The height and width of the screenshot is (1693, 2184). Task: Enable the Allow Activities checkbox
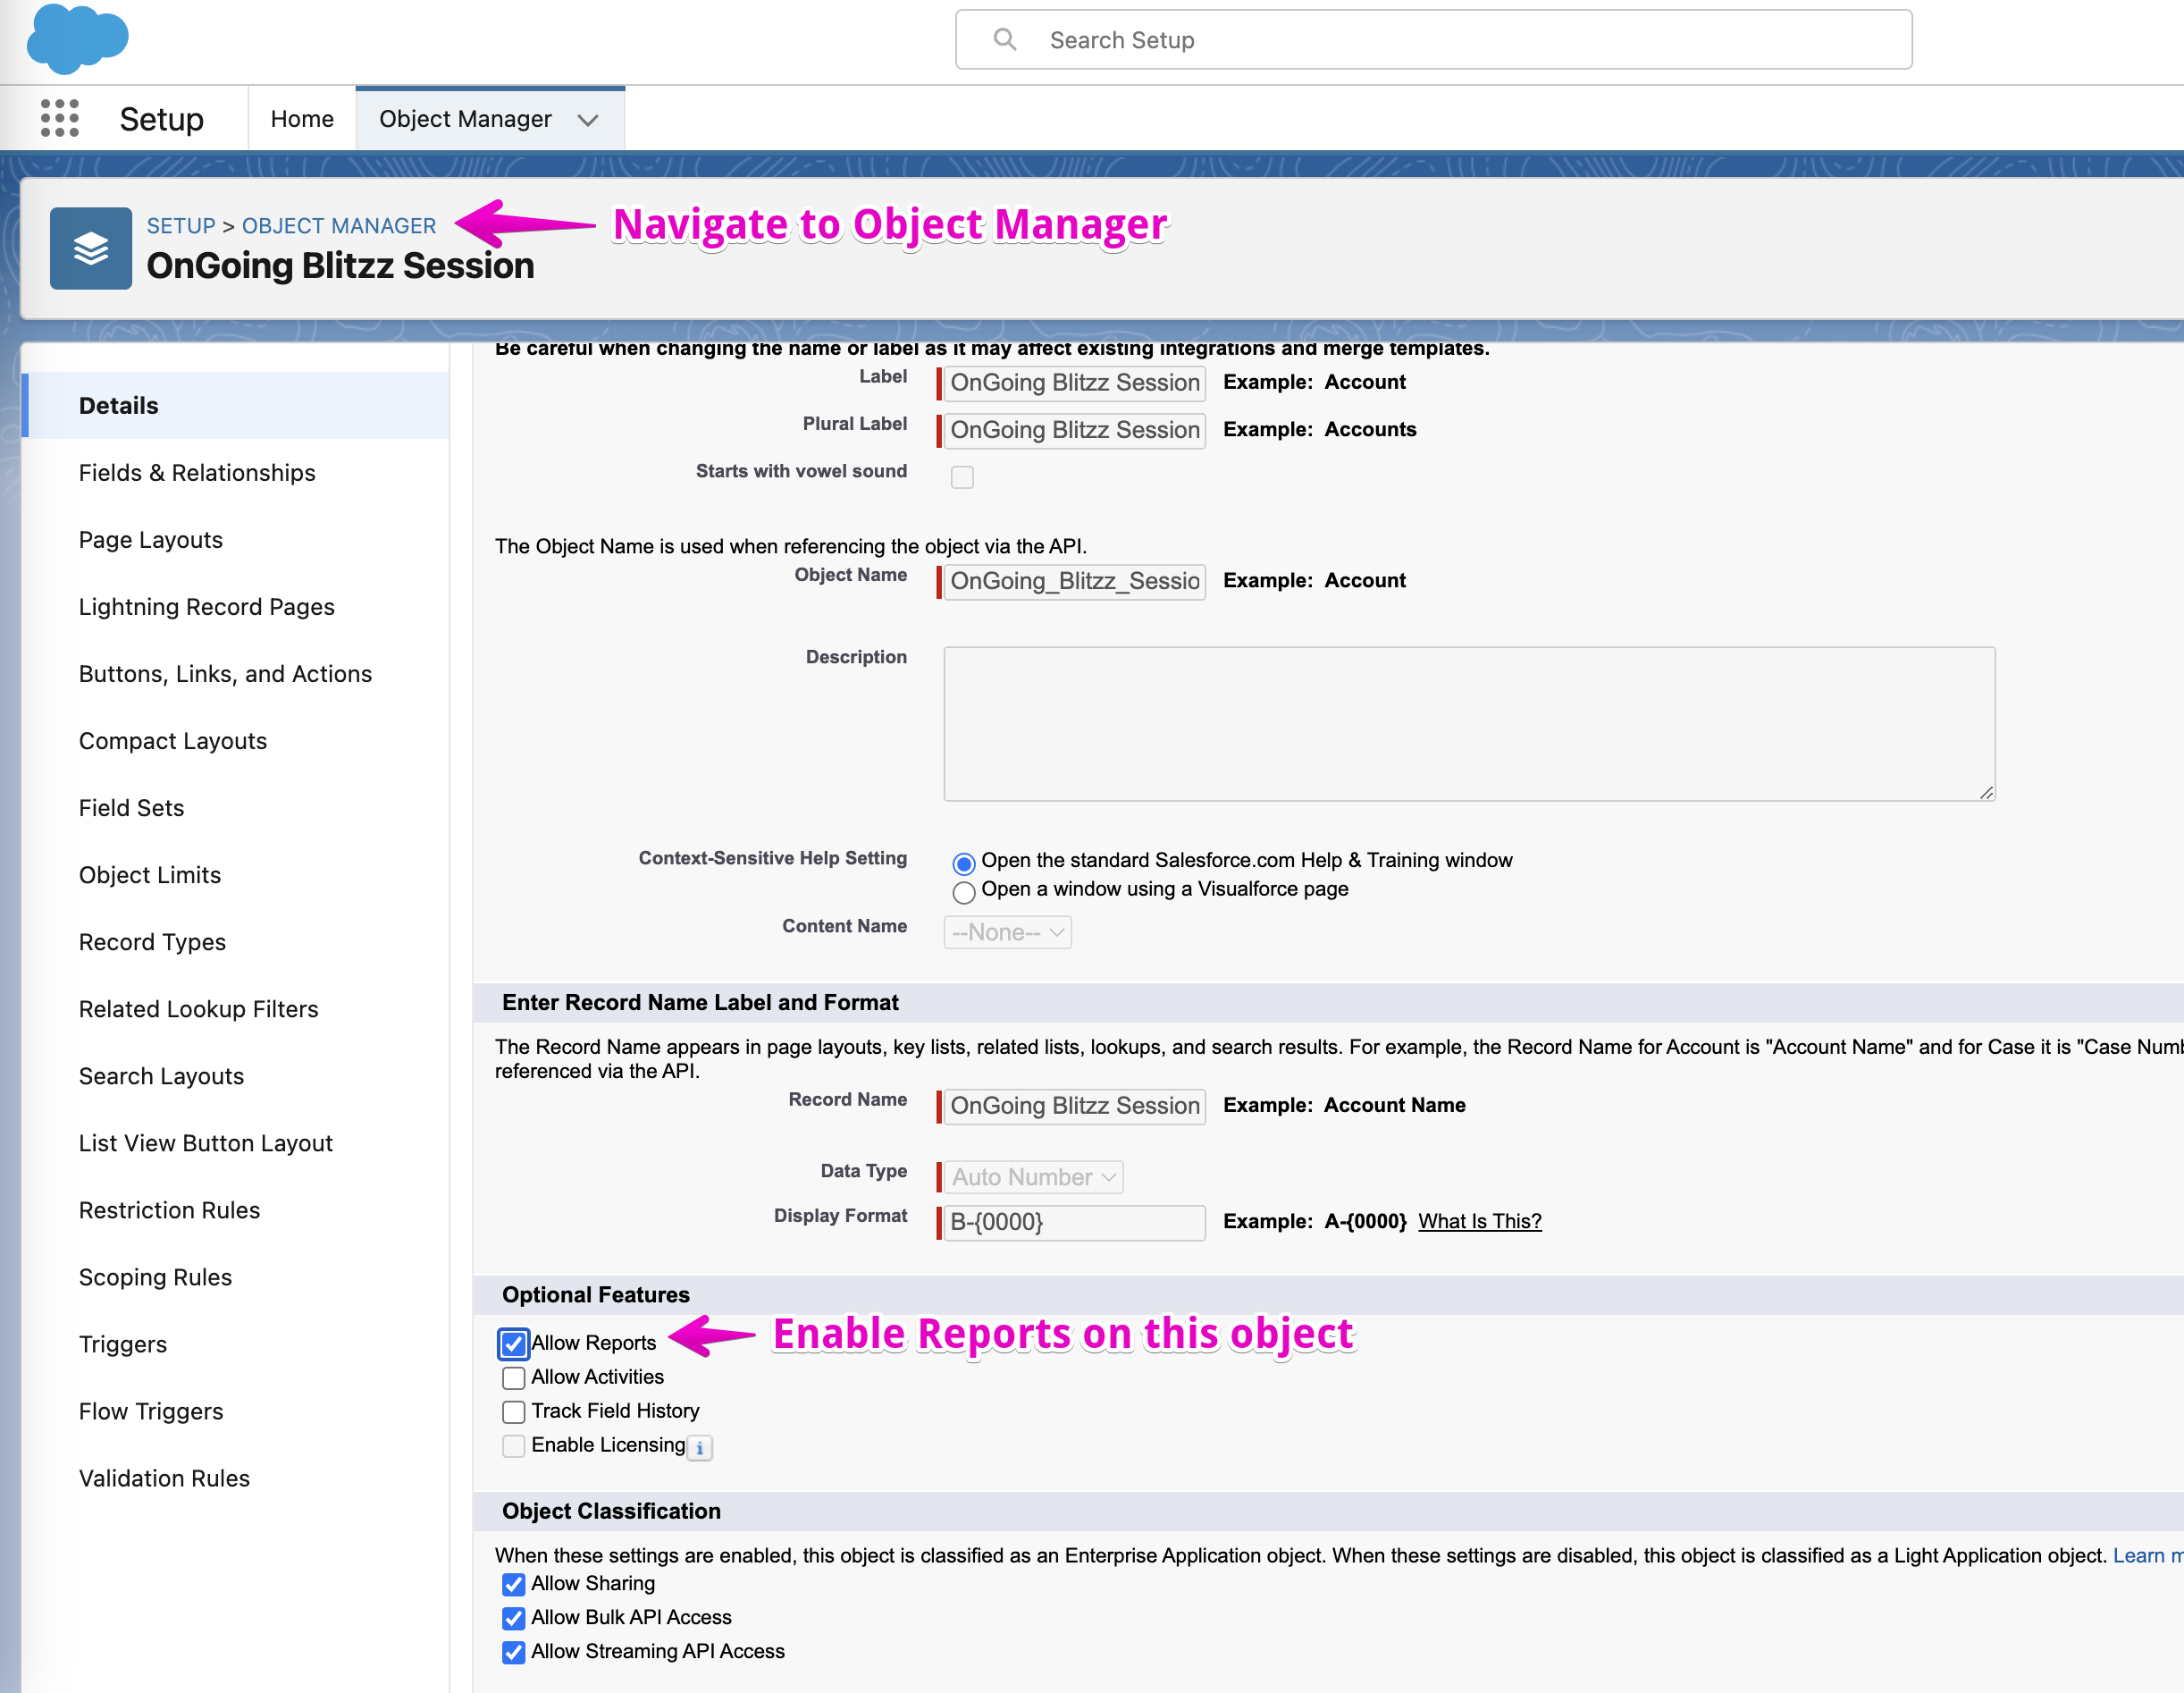click(x=513, y=1378)
